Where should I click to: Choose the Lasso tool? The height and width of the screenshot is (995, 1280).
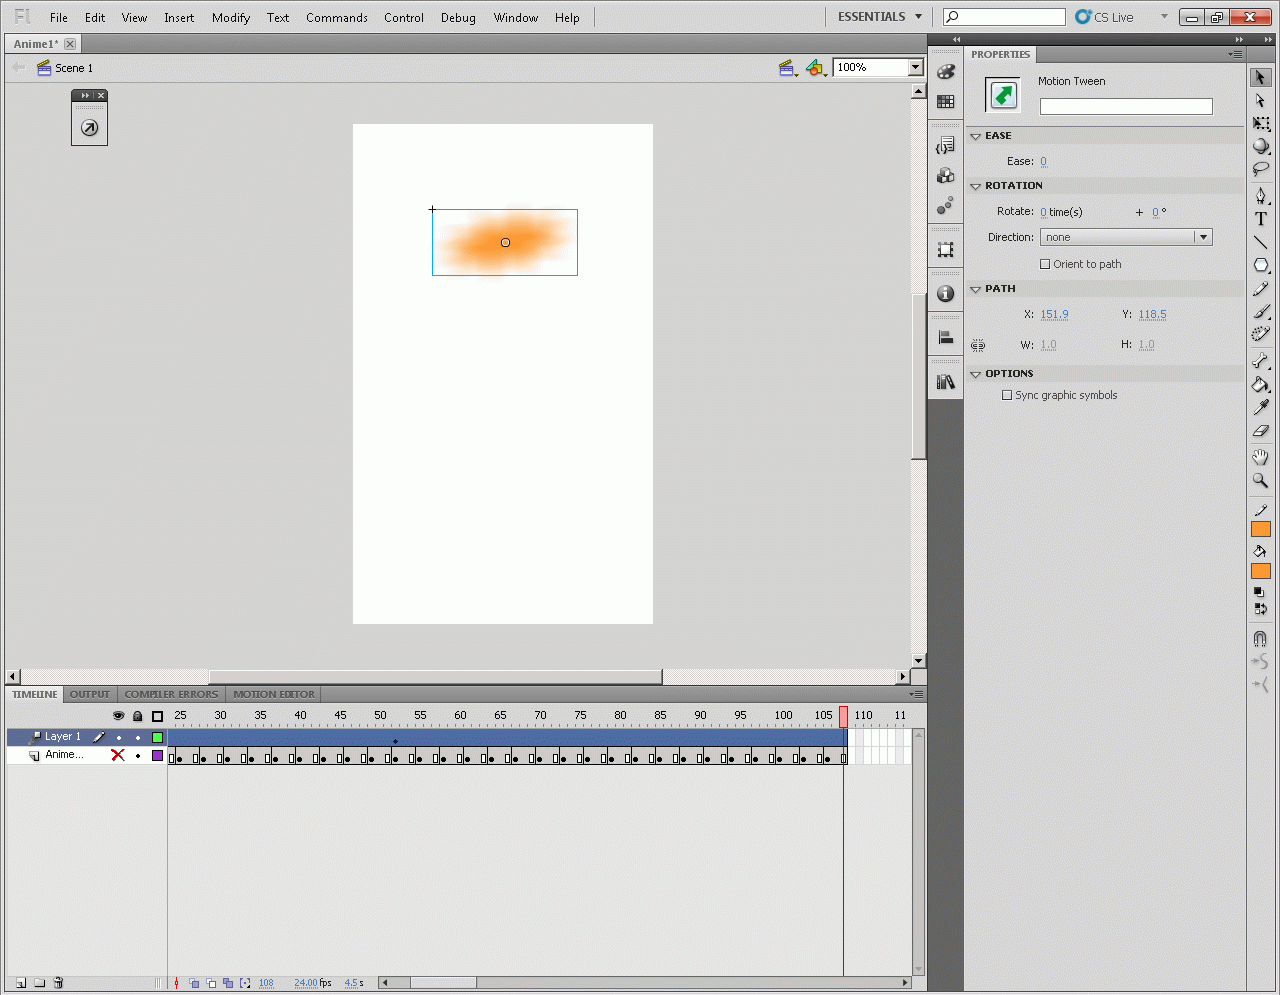[x=1260, y=169]
